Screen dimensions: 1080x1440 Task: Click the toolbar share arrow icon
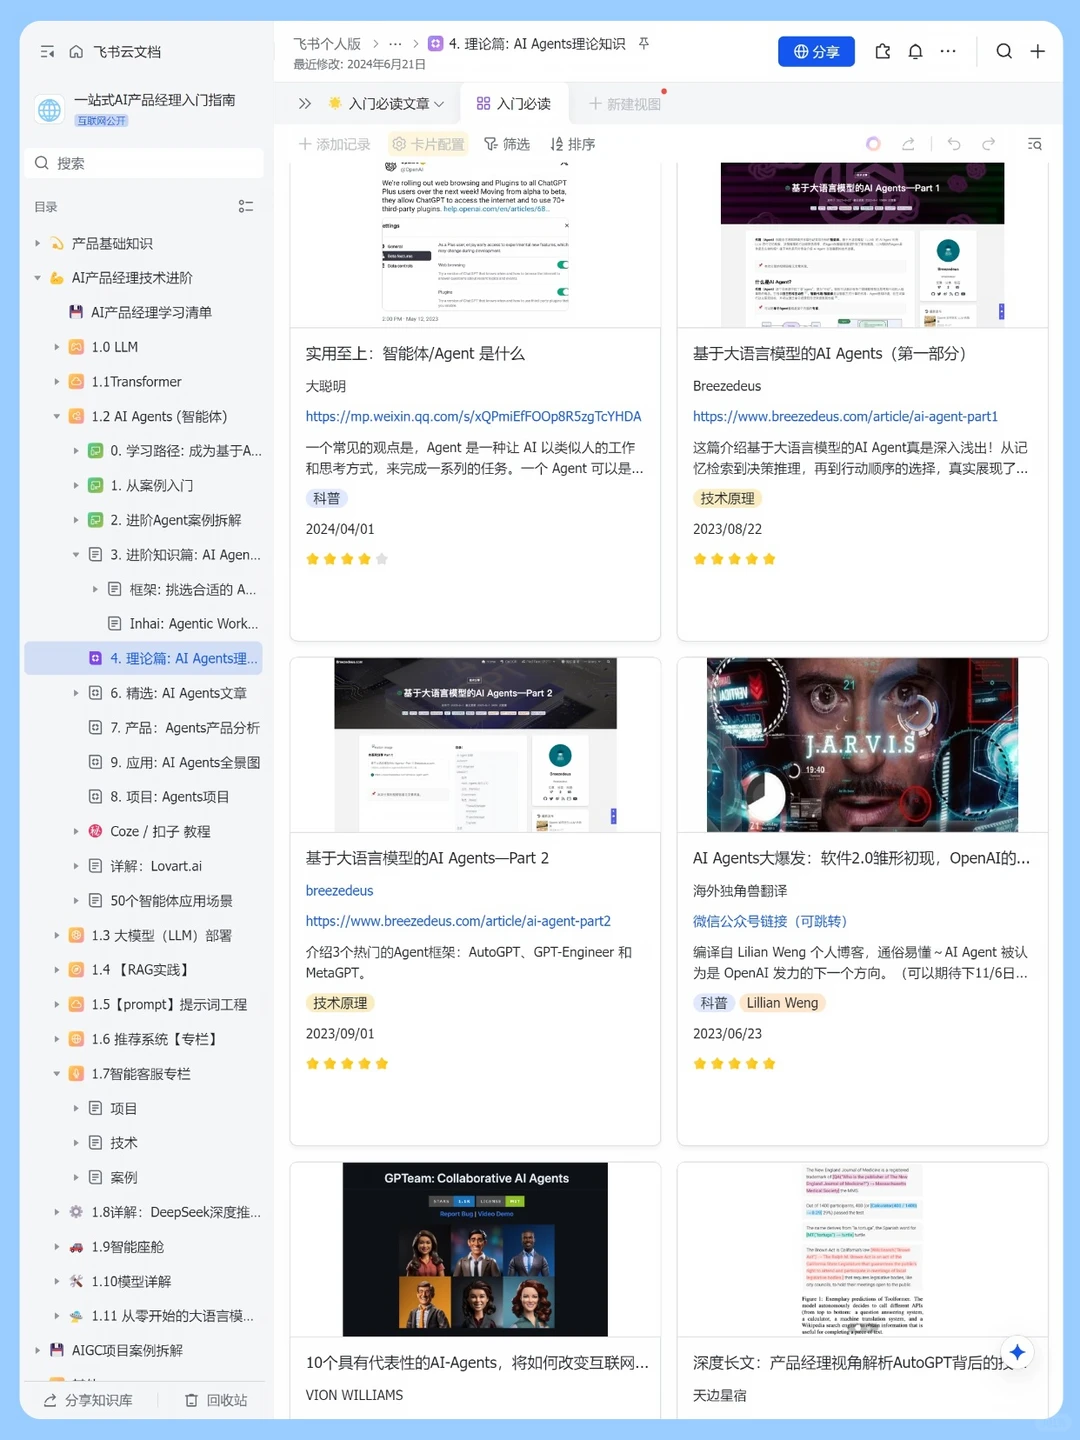pyautogui.click(x=908, y=144)
